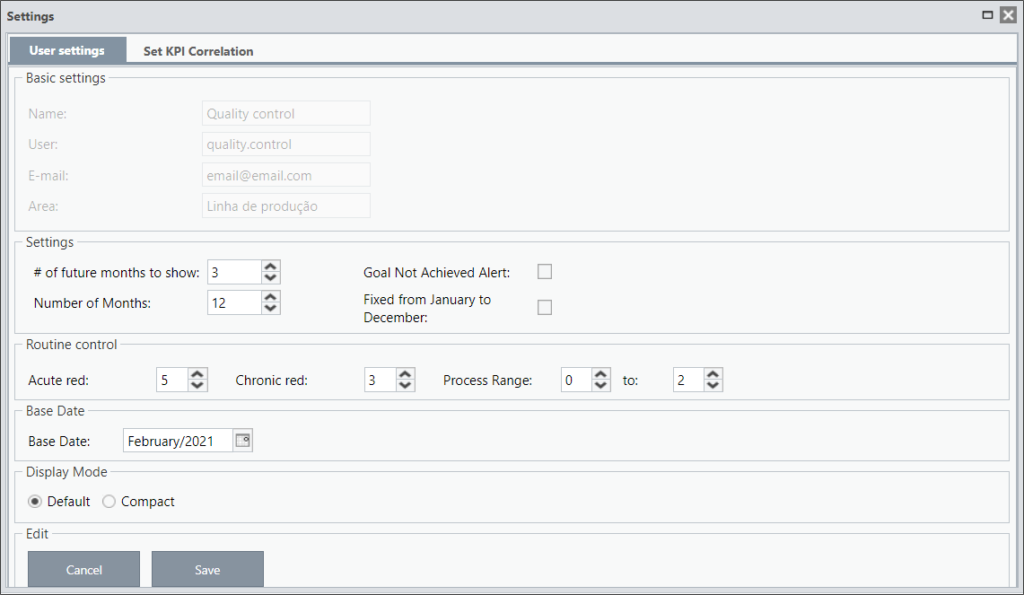Click the Save button

[x=208, y=570]
